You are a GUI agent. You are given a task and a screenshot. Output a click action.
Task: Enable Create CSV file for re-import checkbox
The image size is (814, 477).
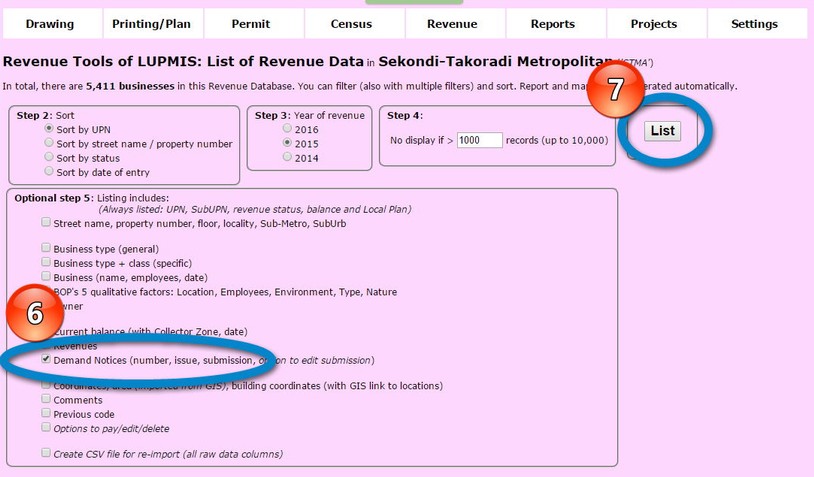coord(46,453)
